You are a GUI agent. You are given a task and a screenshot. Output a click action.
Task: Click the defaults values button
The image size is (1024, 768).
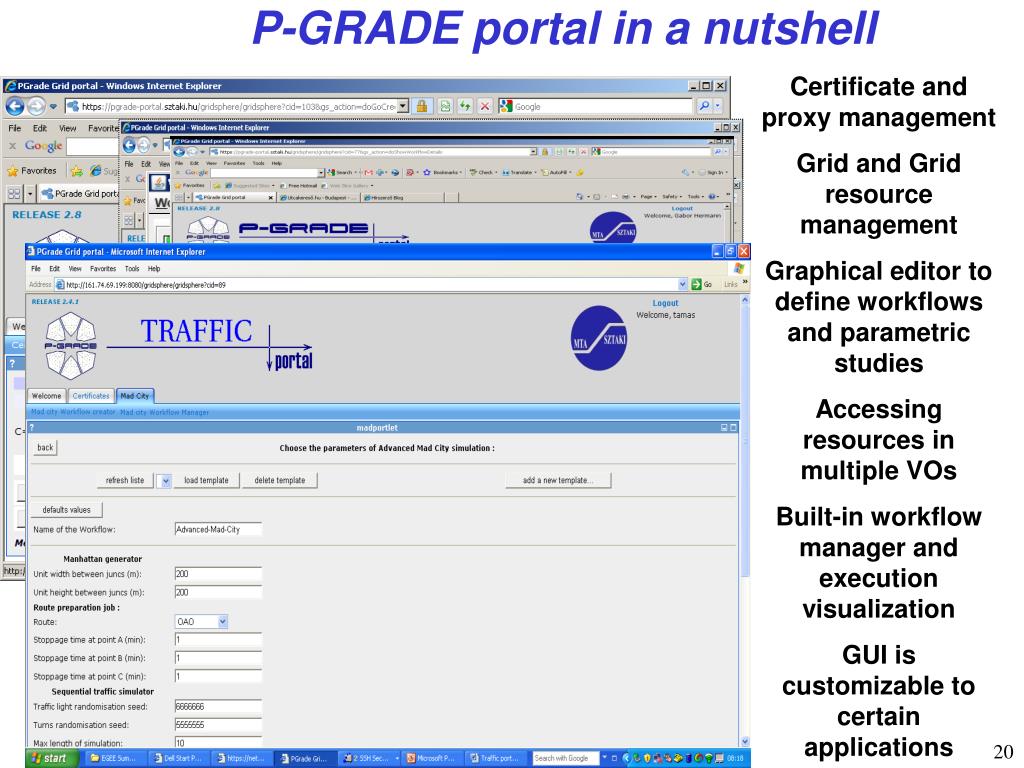(67, 510)
